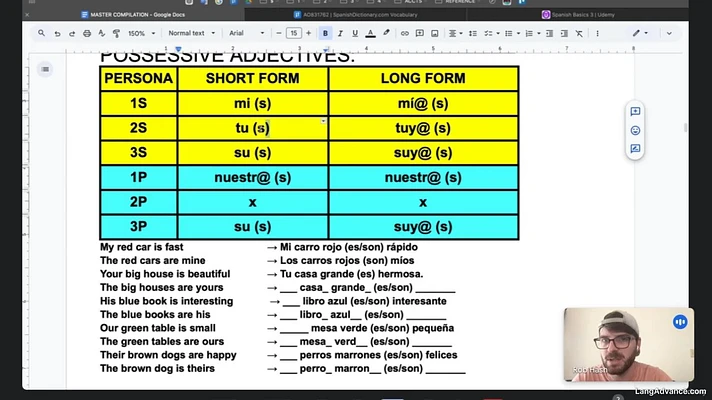Viewport: 712px width, 400px height.
Task: Open the table cell dropdown arrow
Action: pos(323,121)
